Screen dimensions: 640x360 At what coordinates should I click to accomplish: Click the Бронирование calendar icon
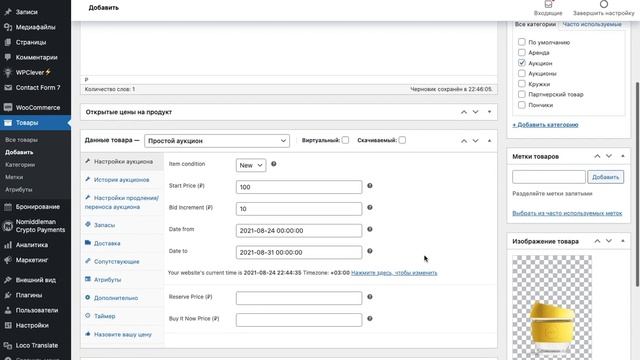(8, 207)
